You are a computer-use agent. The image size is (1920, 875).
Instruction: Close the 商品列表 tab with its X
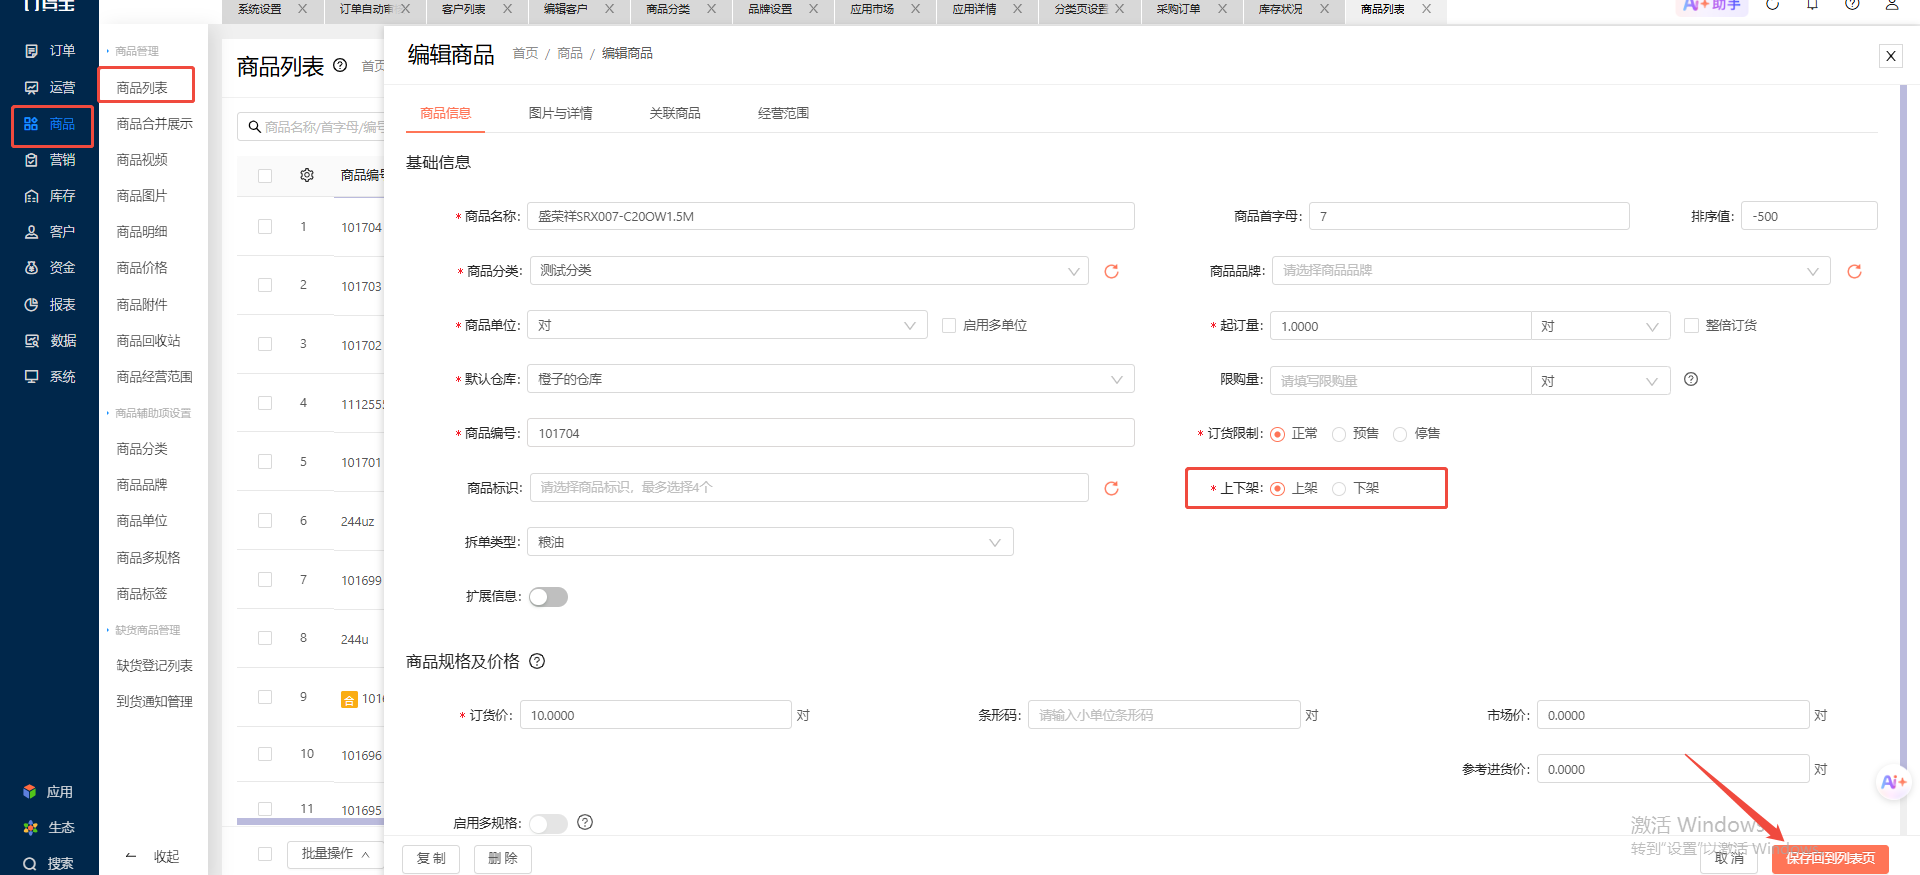tap(1426, 9)
